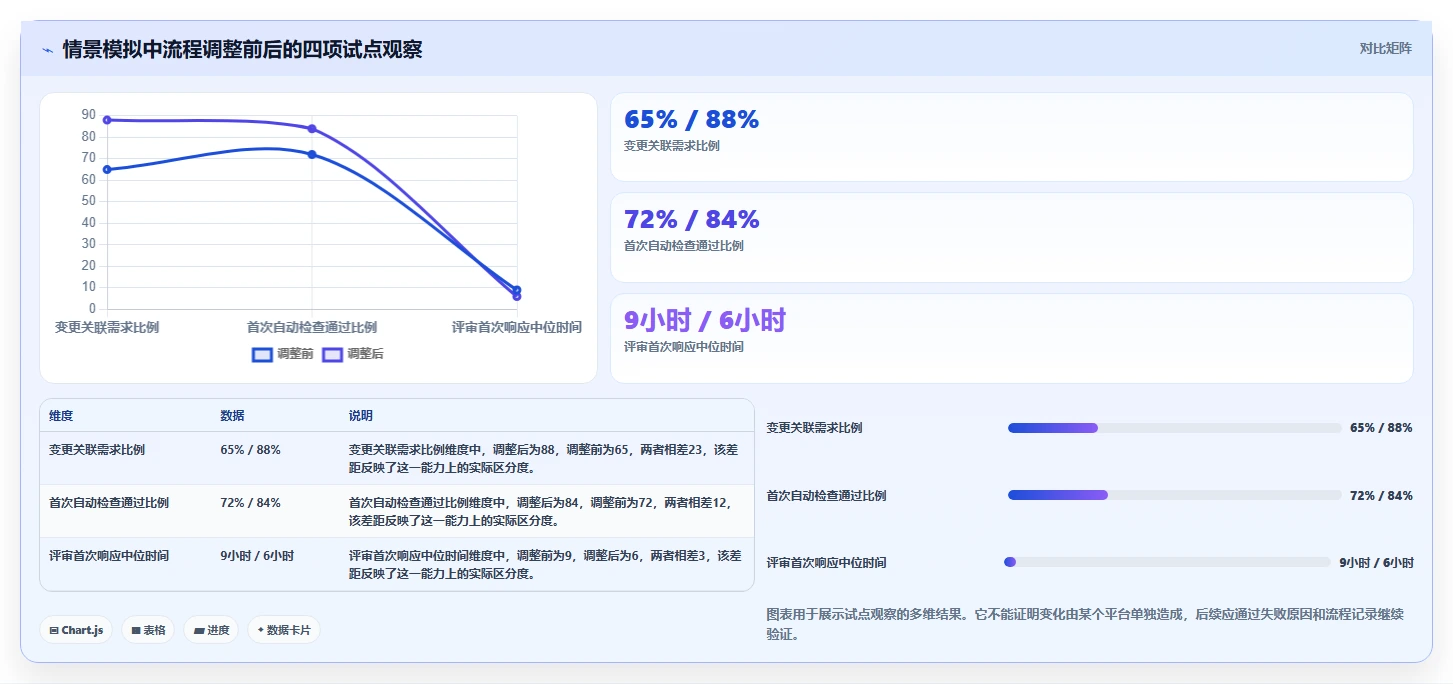Click the 9小时 / 6小时 stat card headline
The width and height of the screenshot is (1453, 684).
click(x=705, y=320)
